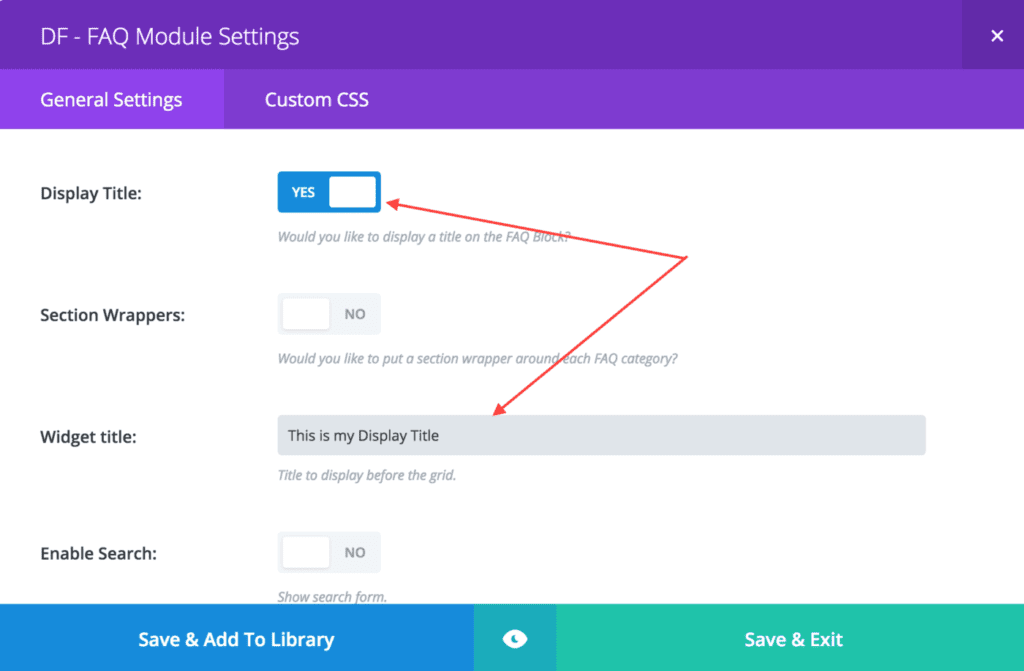Screen dimensions: 1024x671
Task: Click the white knob of Display Title switch
Action: pyautogui.click(x=353, y=192)
